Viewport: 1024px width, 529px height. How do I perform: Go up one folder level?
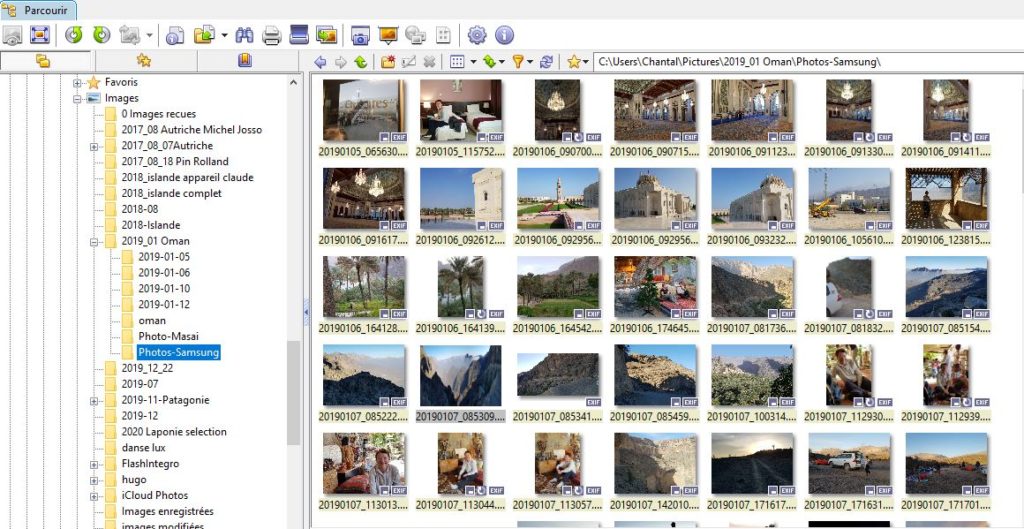360,62
